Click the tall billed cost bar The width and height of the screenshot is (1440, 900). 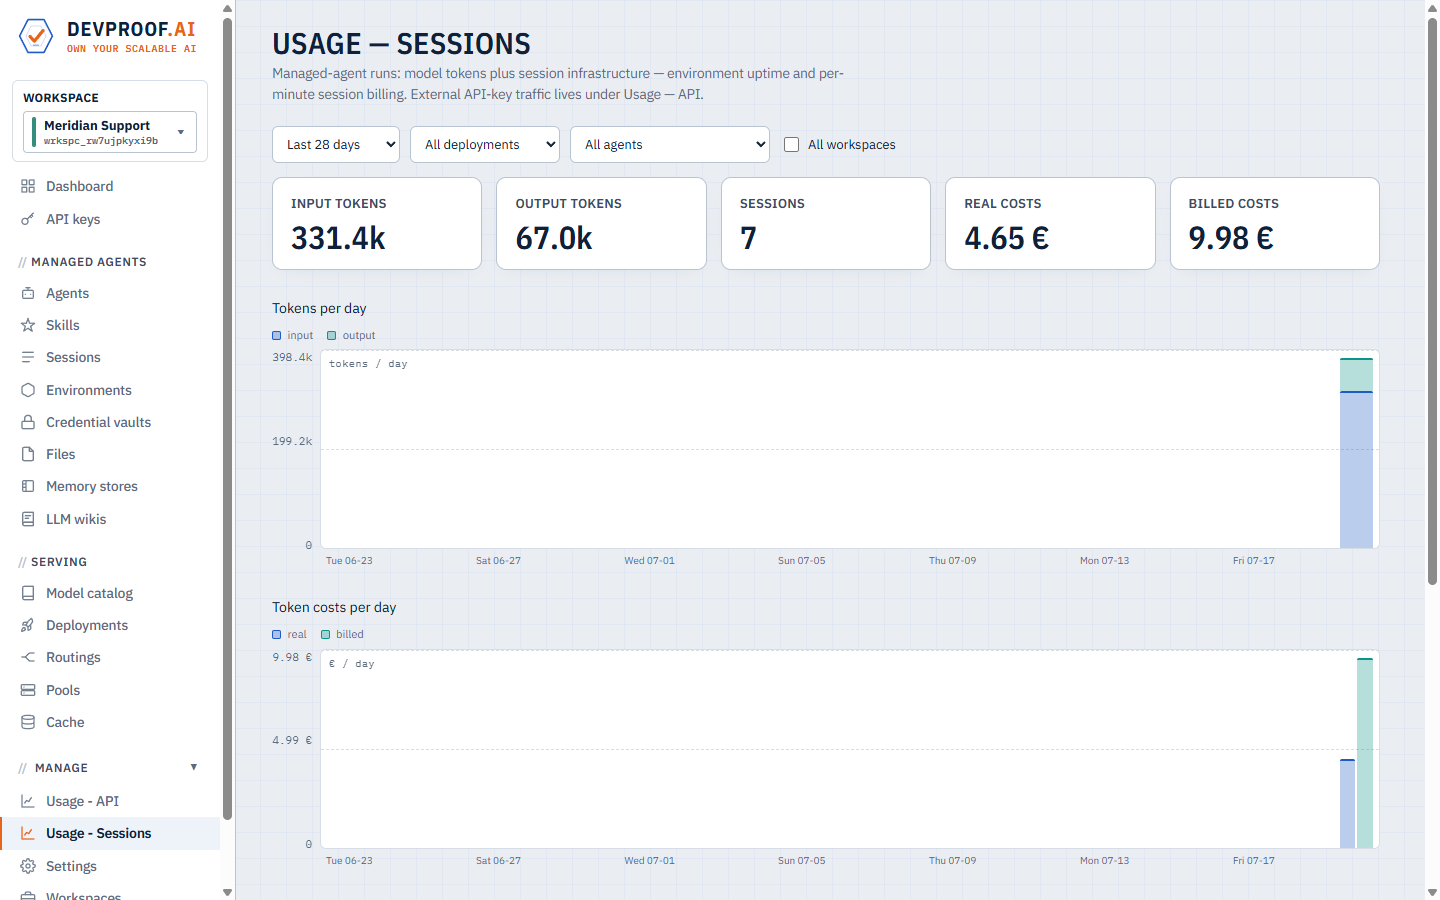coord(1365,753)
